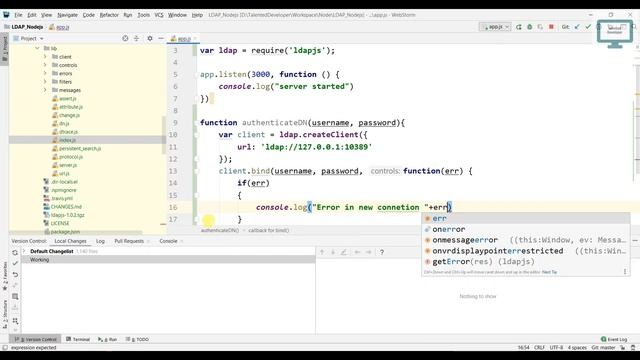Open the app.js run configuration dropdown
Viewport: 640px width, 360px height.
point(495,27)
